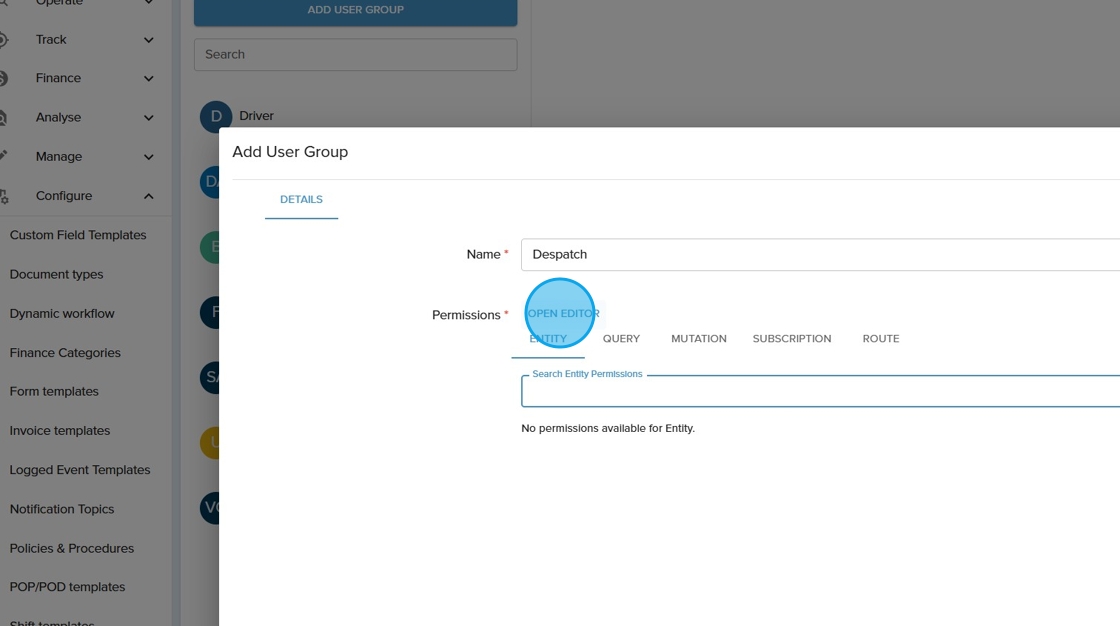Click the Configure icon in the sidebar
Viewport: 1120px width, 626px height.
(x=3, y=196)
